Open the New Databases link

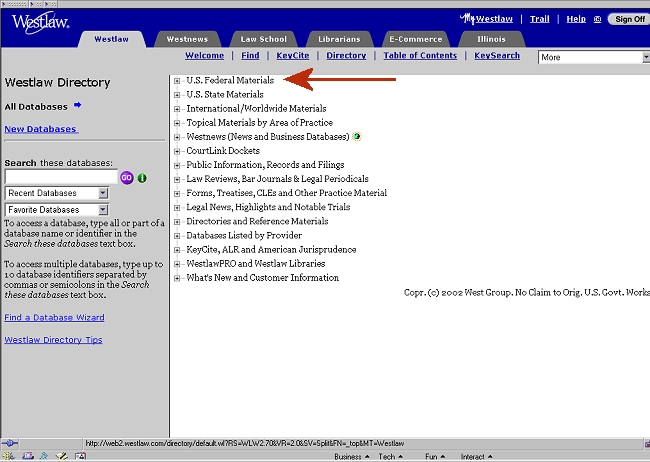click(41, 129)
